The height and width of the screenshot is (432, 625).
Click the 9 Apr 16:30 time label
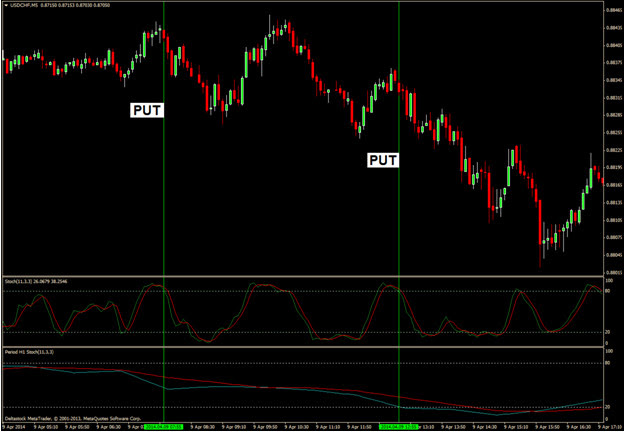(578, 426)
